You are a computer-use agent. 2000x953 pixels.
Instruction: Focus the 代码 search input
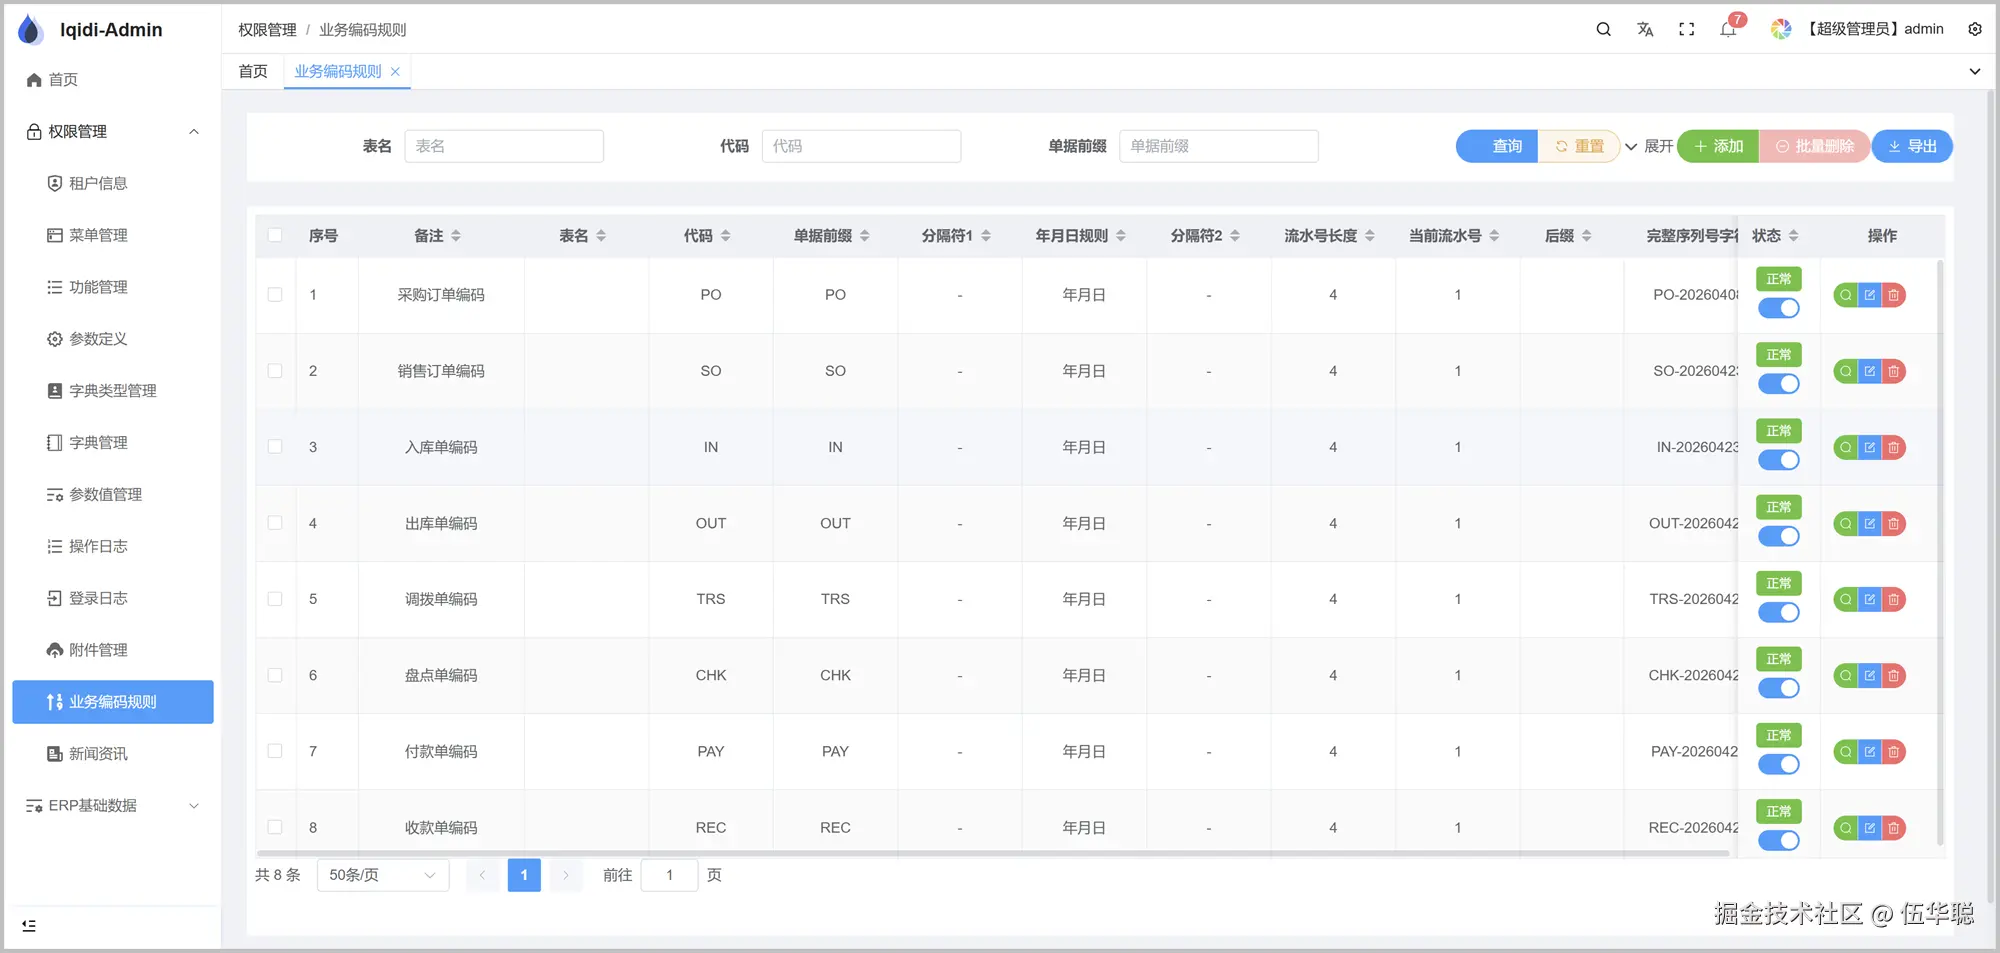[861, 146]
